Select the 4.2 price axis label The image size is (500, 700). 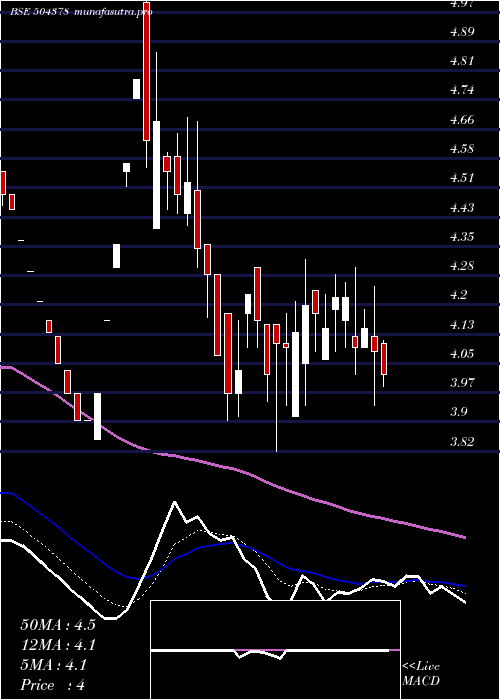tap(458, 295)
